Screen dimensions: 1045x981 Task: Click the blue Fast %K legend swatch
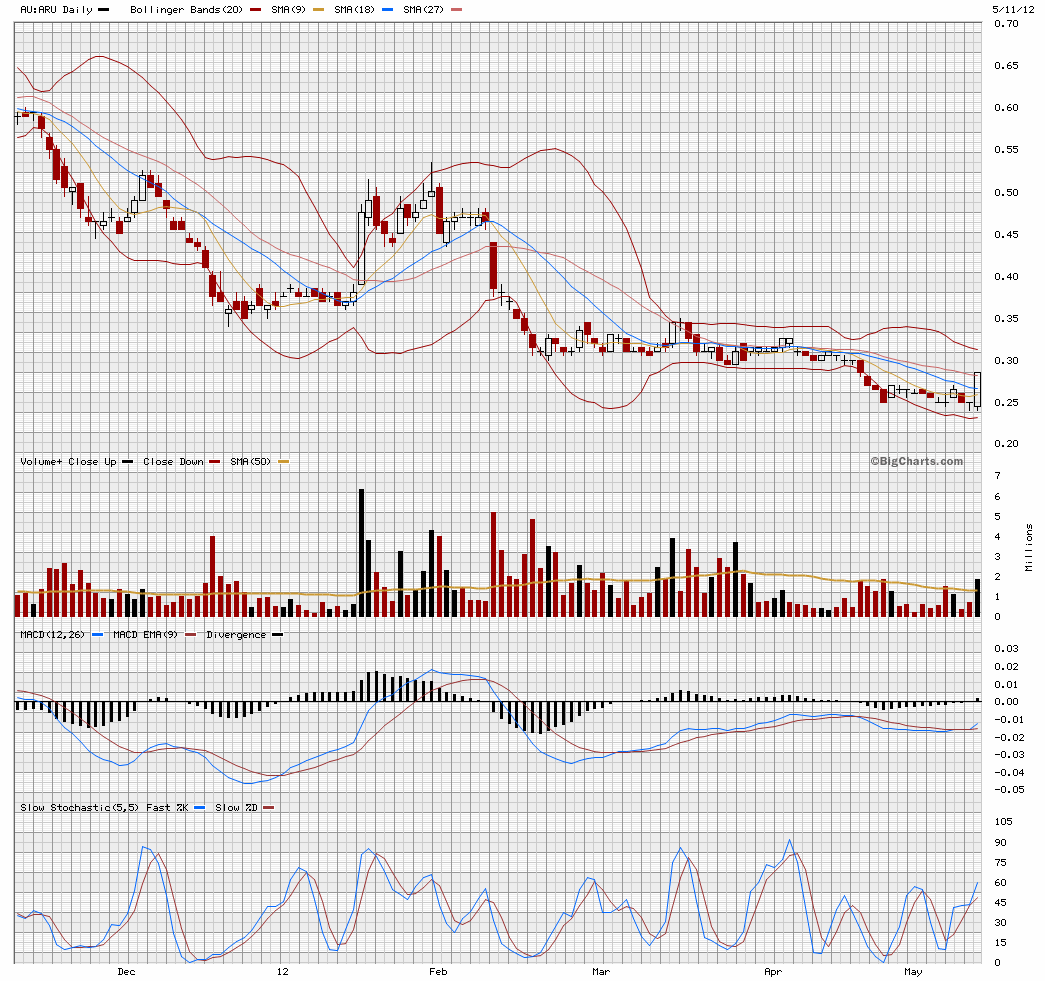tap(200, 808)
